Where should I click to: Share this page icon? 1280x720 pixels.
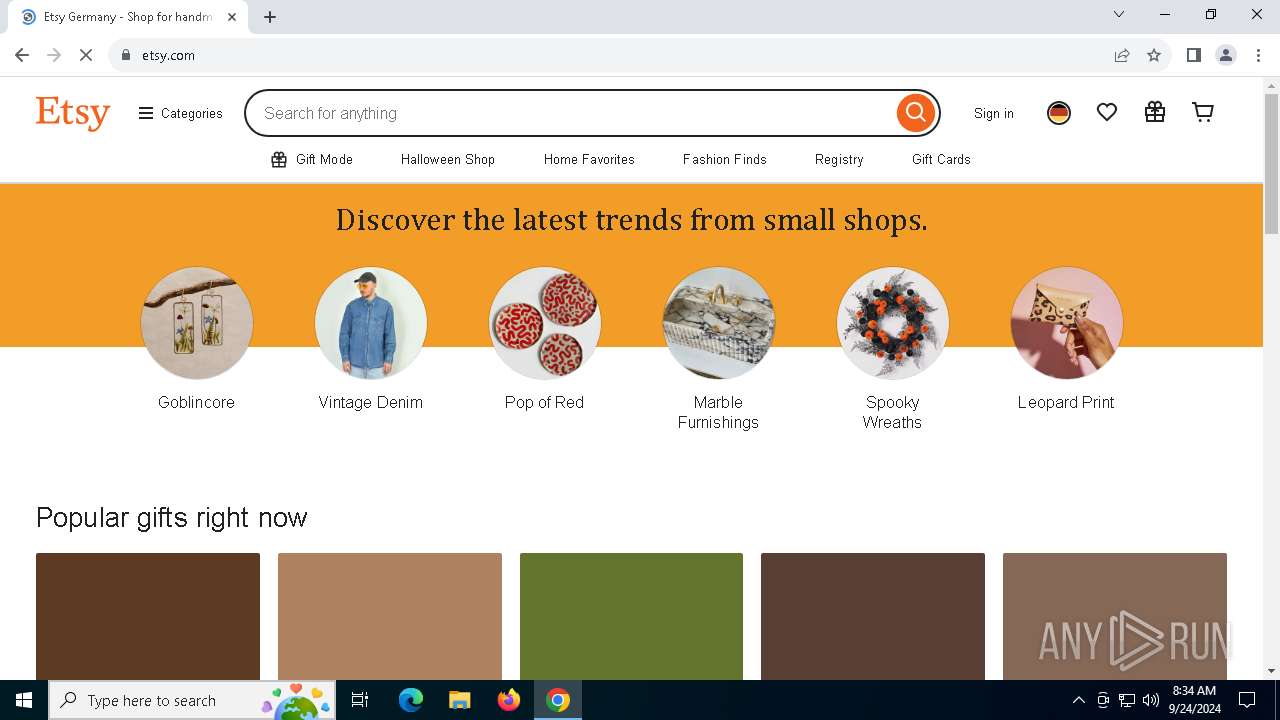(1122, 55)
